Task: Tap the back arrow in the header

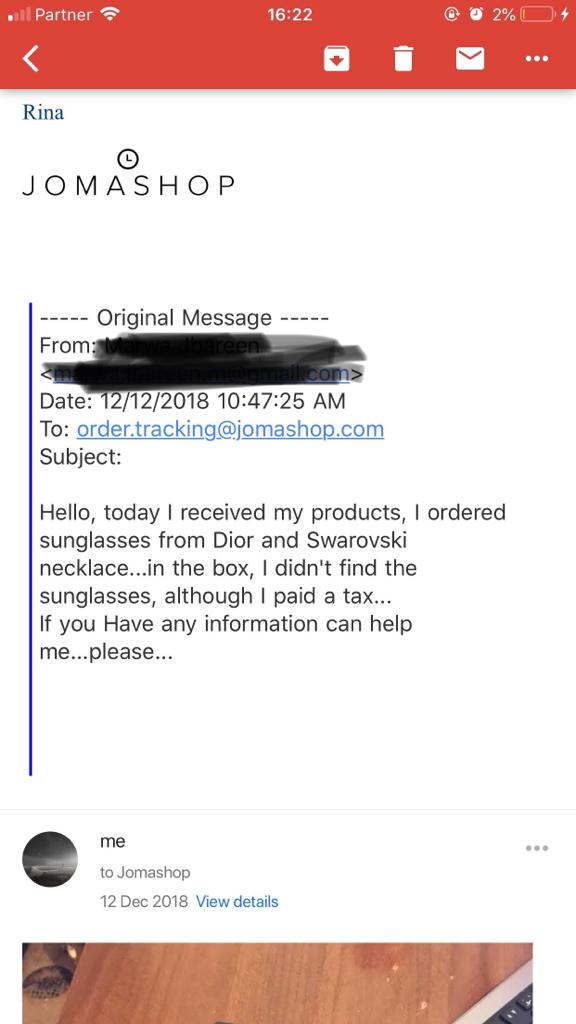Action: tap(31, 58)
